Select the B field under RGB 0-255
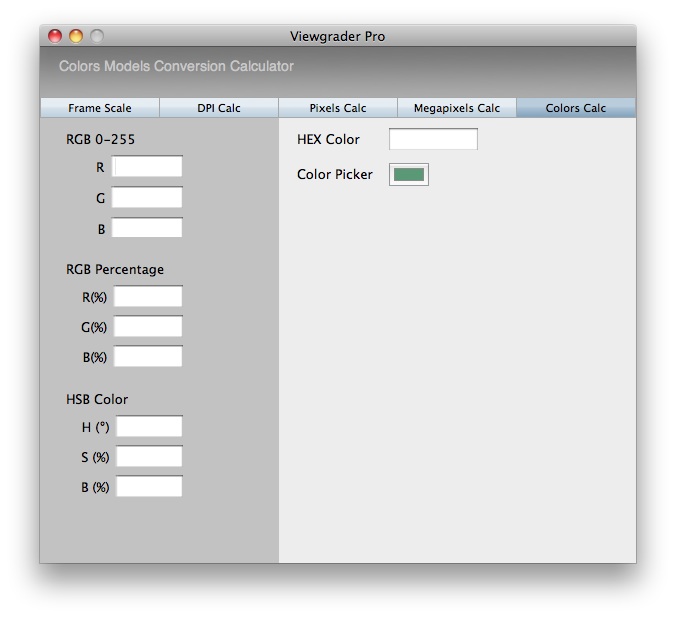Screen dimensions: 676x618 [147, 228]
